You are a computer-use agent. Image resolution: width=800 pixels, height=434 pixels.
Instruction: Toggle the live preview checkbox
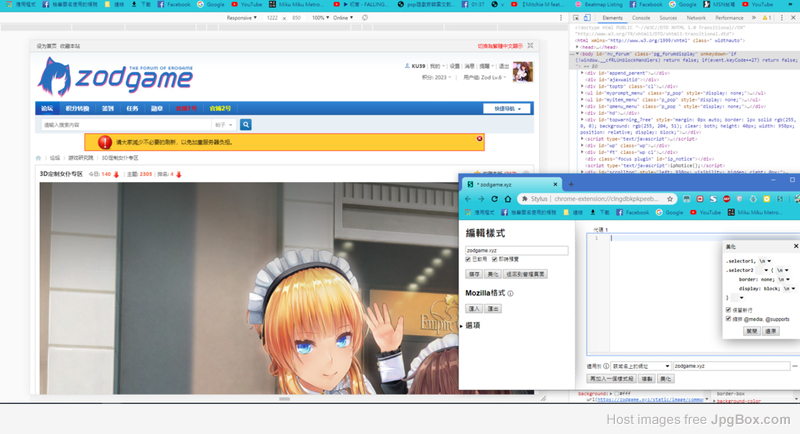point(494,260)
